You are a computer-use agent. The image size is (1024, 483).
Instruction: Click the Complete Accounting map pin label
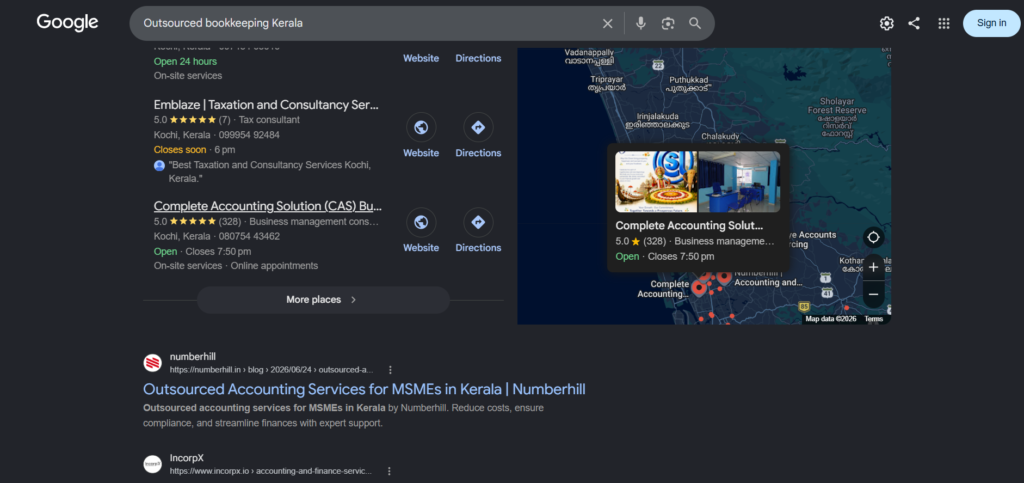pyautogui.click(x=663, y=289)
